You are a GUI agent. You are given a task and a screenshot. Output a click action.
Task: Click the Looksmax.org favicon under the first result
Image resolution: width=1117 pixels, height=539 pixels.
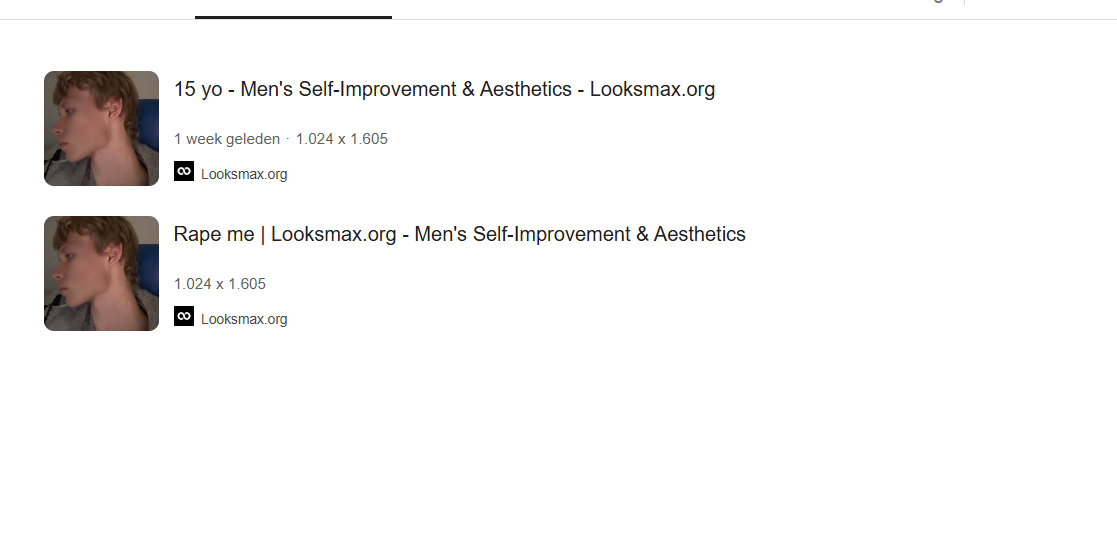pyautogui.click(x=184, y=172)
